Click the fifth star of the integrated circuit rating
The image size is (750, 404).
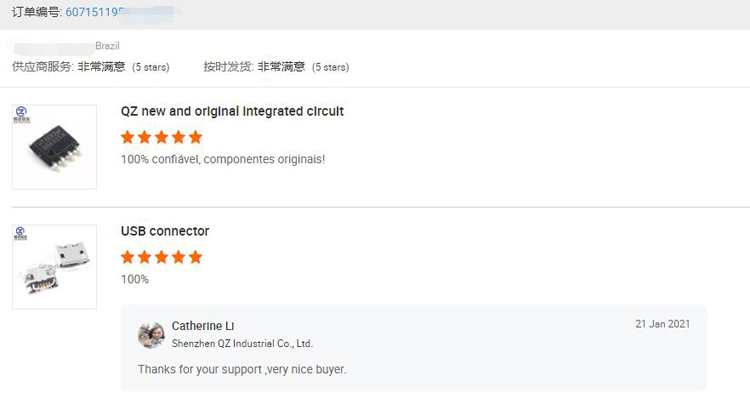pos(195,137)
